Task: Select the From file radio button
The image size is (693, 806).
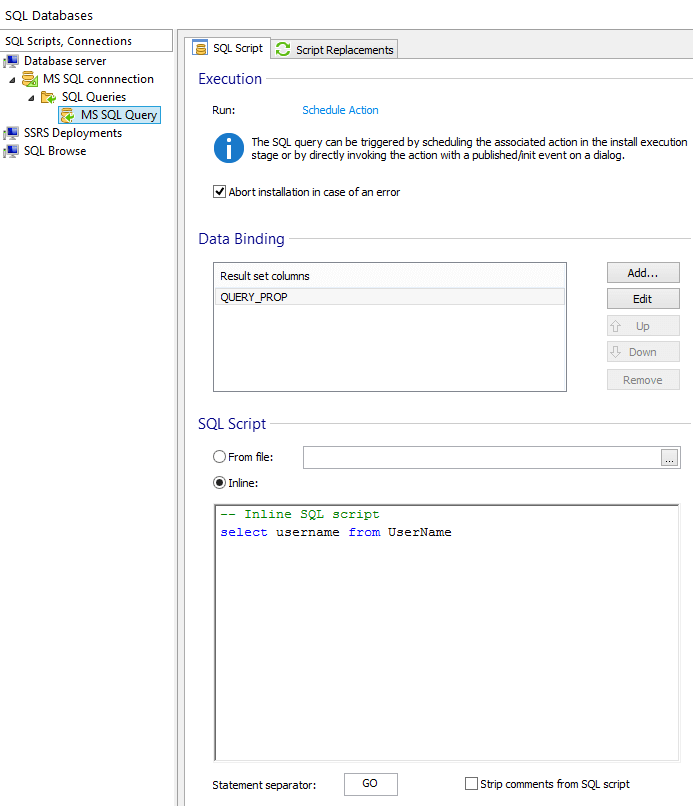Action: [220, 456]
